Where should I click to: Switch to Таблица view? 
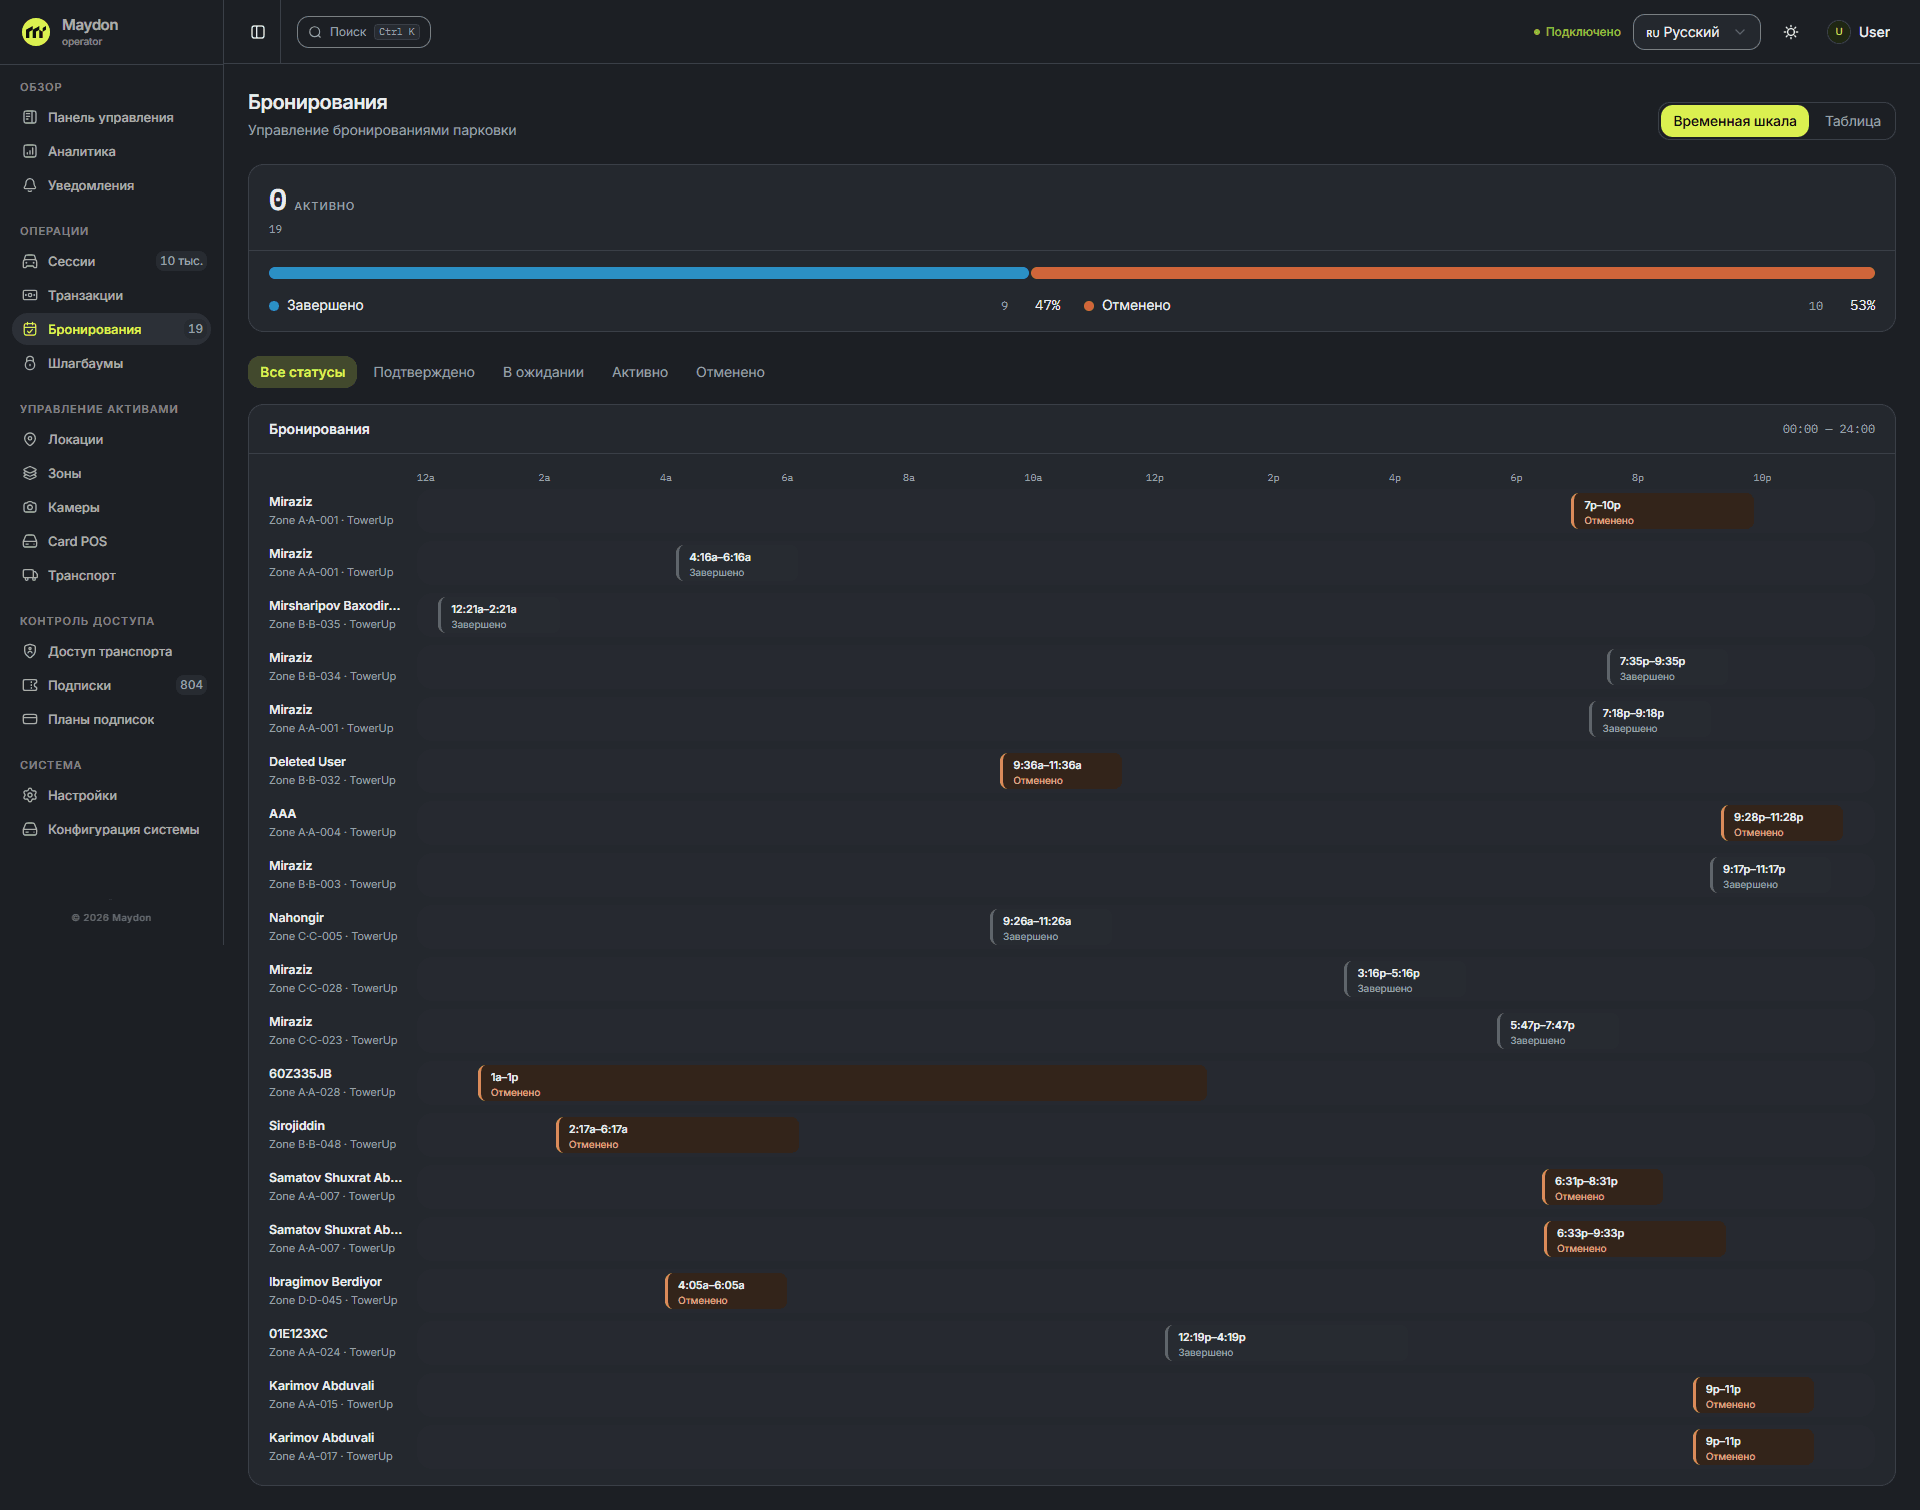coord(1852,121)
